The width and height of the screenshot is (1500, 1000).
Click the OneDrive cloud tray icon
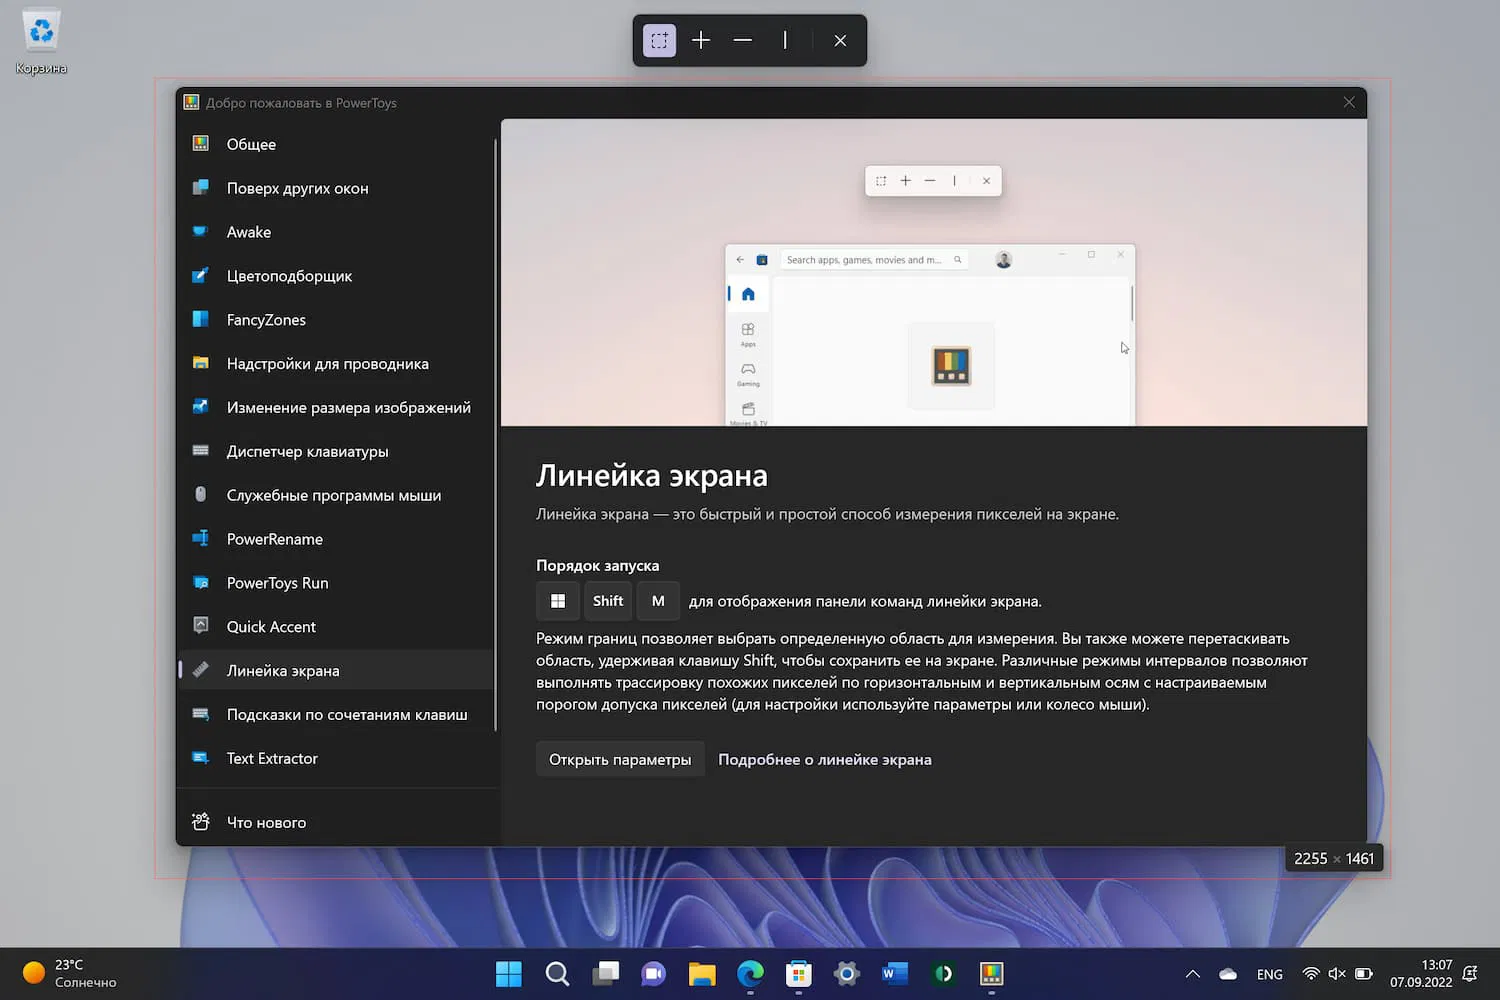click(x=1228, y=974)
